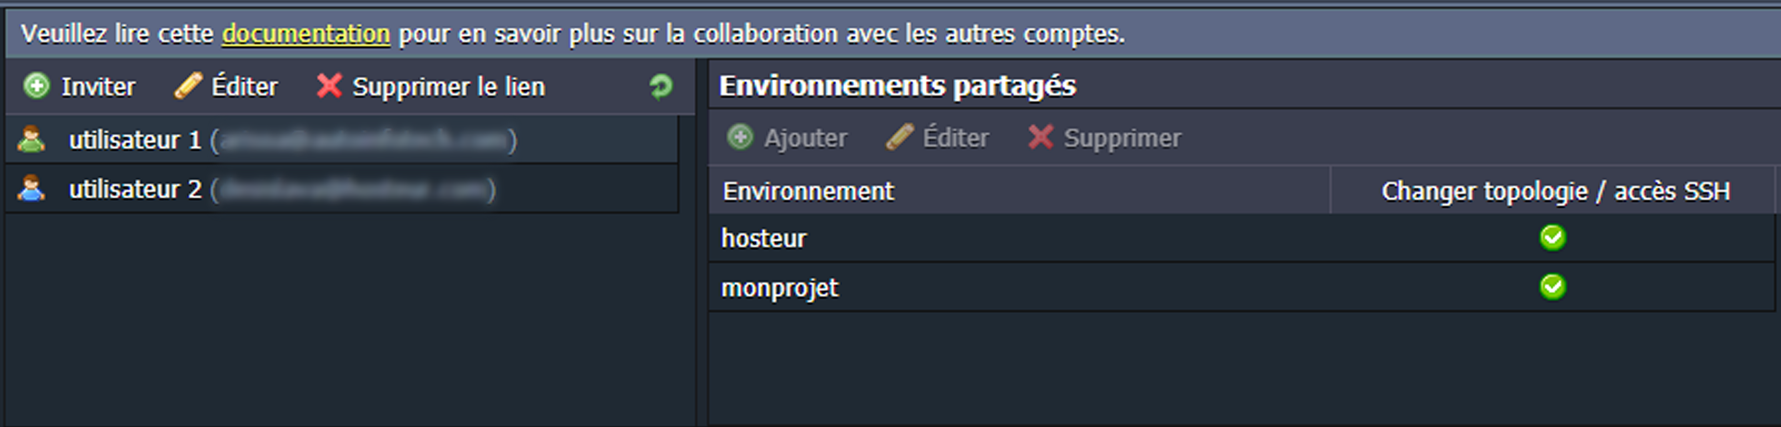Click Changer topologie / accès SSH header
The height and width of the screenshot is (427, 1781).
[1554, 190]
